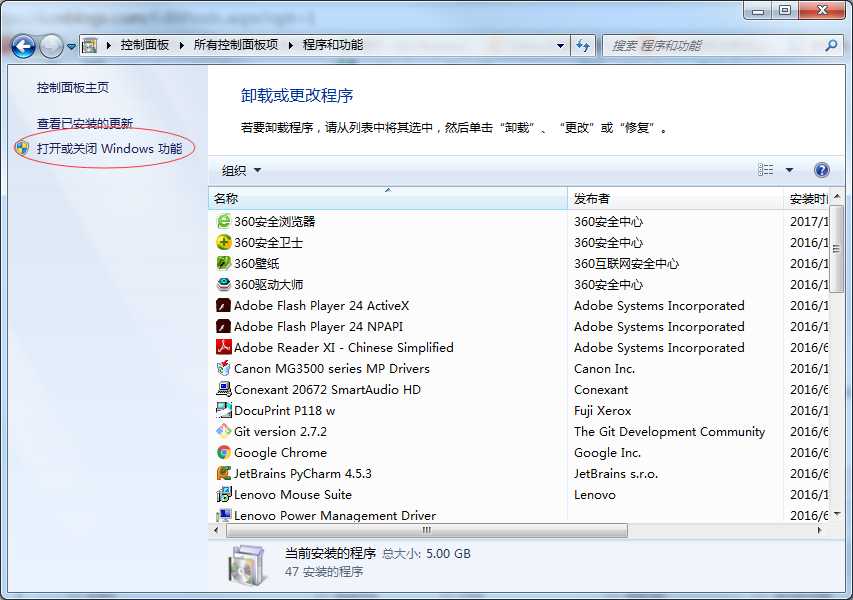Viewport: 853px width, 600px height.
Task: Click the change view icon button
Action: [x=765, y=170]
